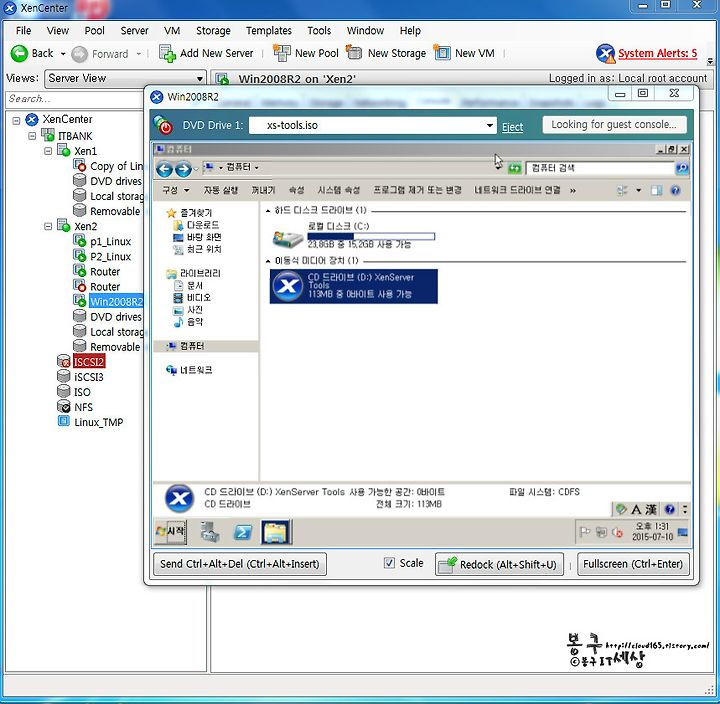Click the Add New Server icon
Screen dimensions: 720x704
[x=167, y=53]
